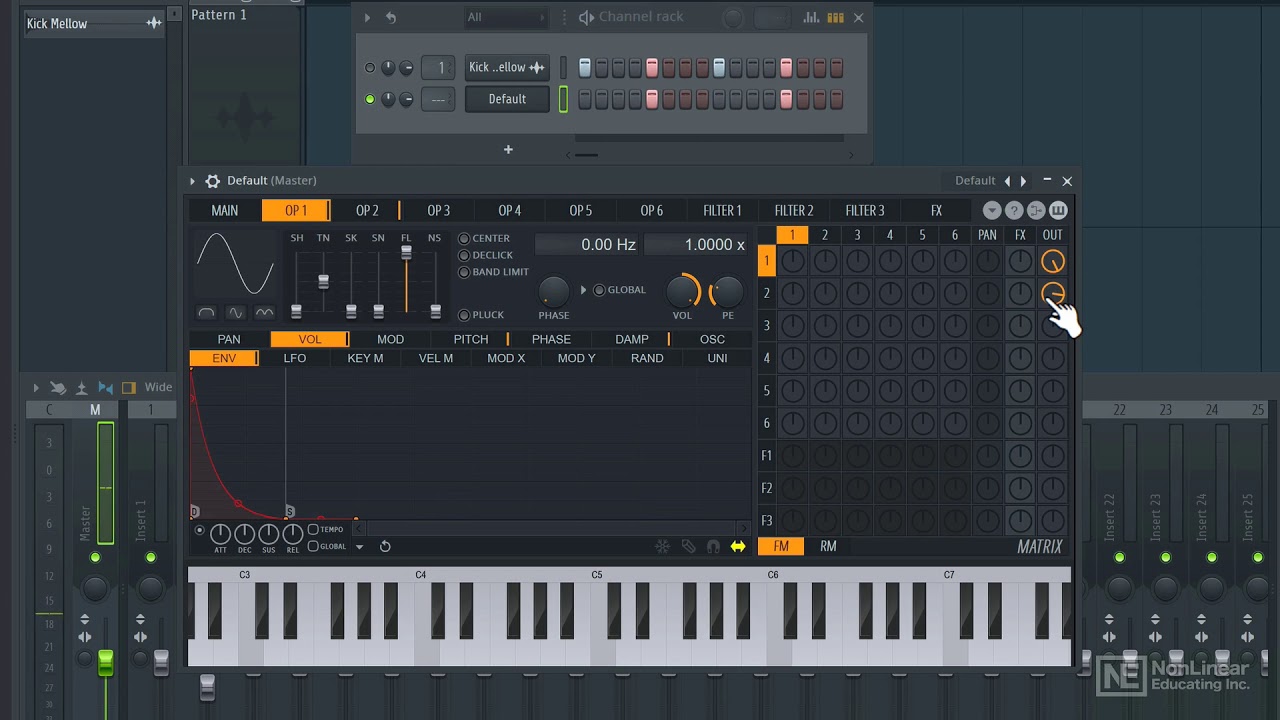Click the envelope tag icon
Image resolution: width=1280 pixels, height=720 pixels.
point(688,546)
